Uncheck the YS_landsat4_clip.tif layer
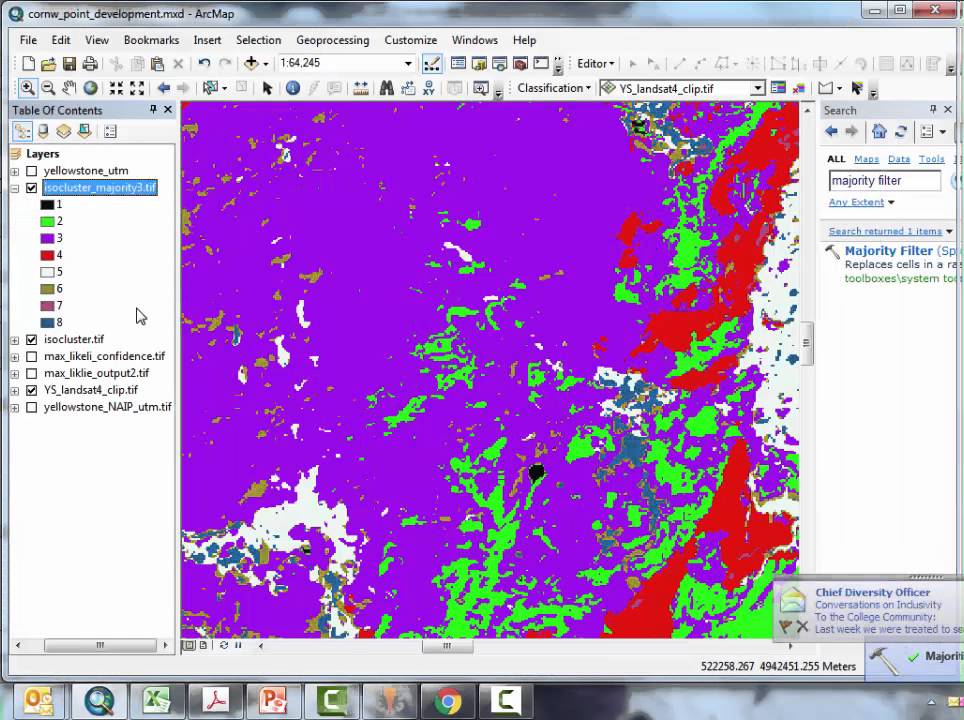 [x=32, y=390]
